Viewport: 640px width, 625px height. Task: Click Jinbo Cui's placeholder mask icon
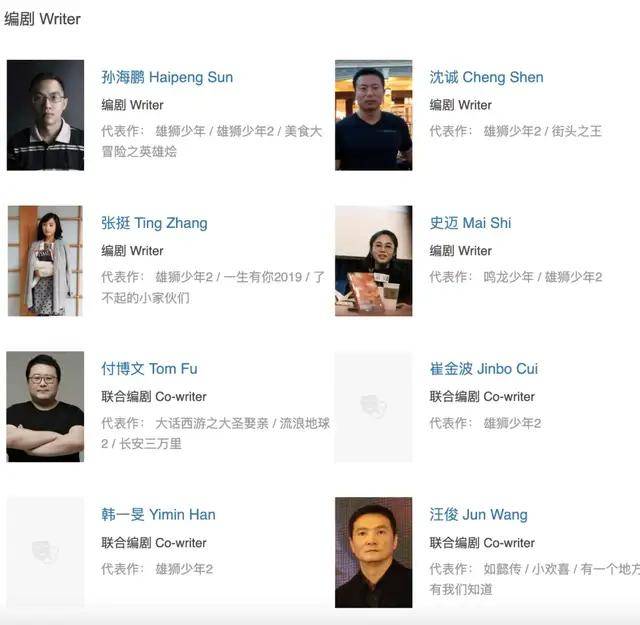[373, 406]
